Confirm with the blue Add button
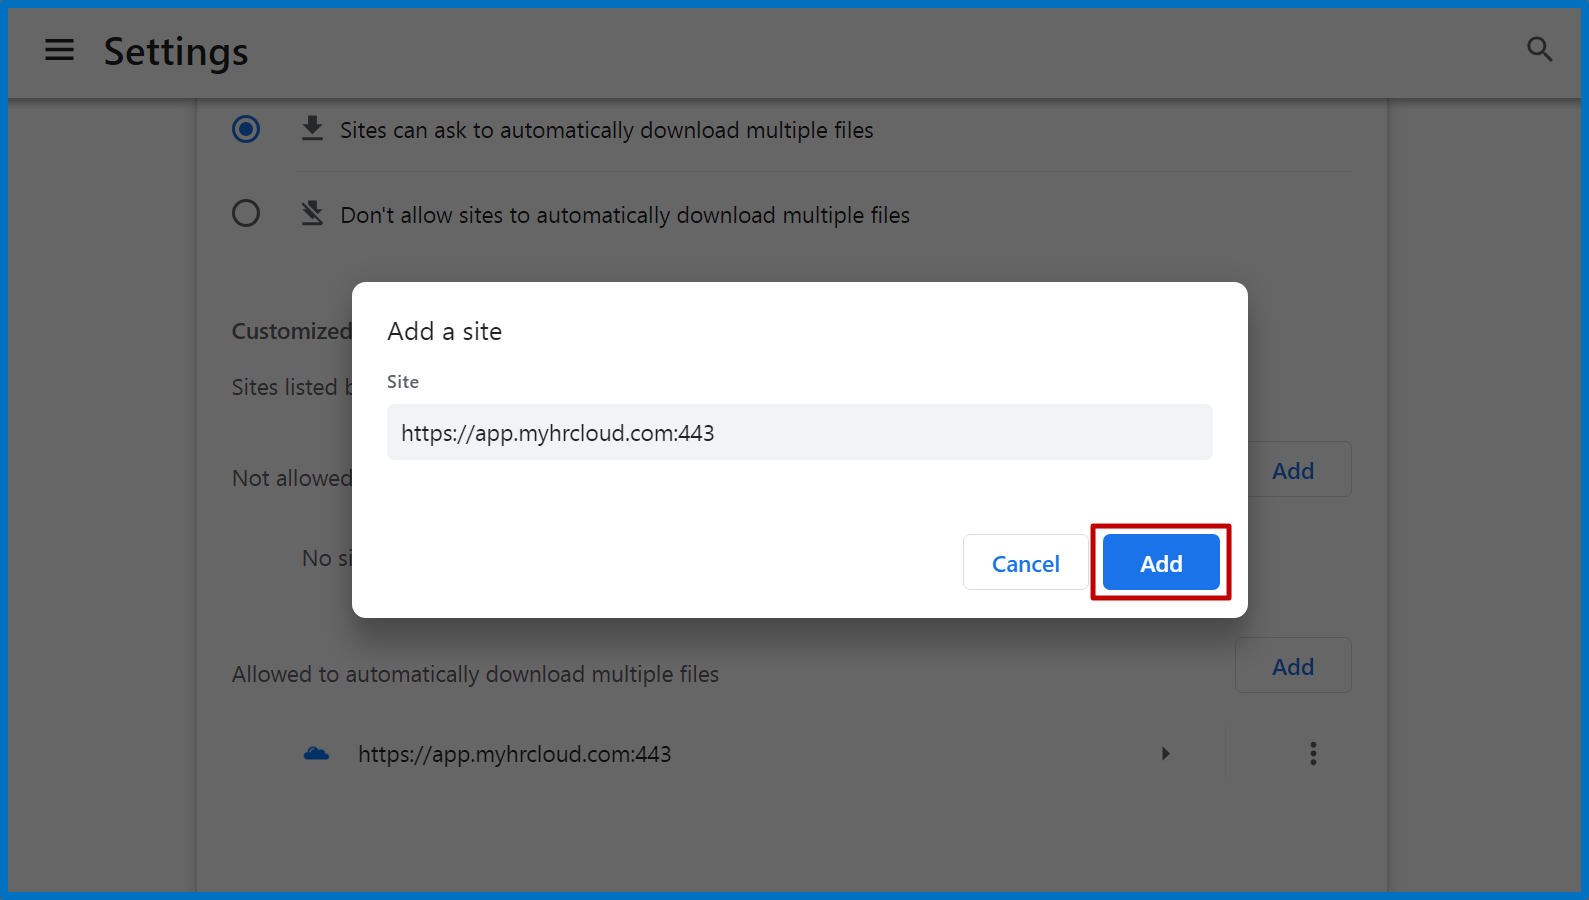Screen dimensions: 1589x900 [x=1161, y=563]
